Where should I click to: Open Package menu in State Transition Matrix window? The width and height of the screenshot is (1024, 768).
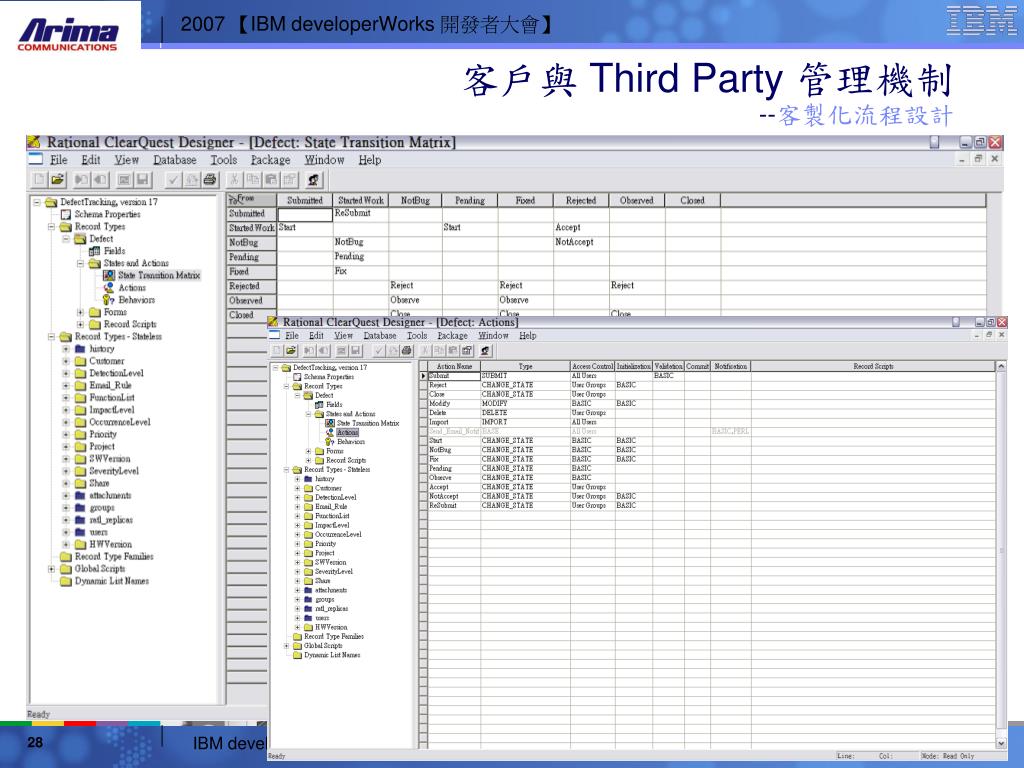pyautogui.click(x=270, y=160)
